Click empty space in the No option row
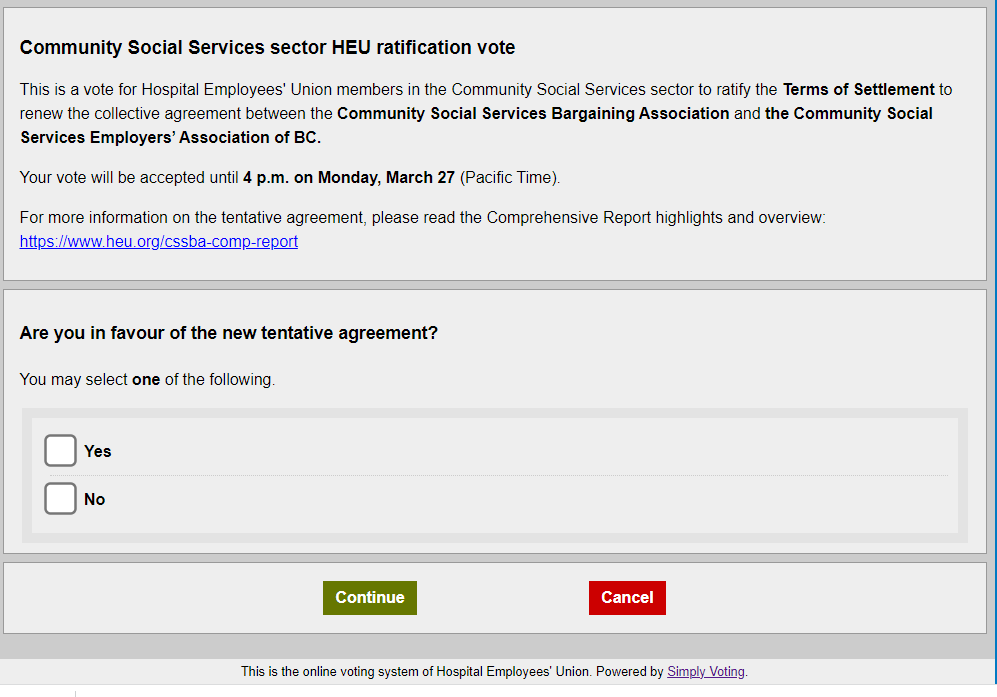Screen dimensions: 997x697 click(528, 499)
